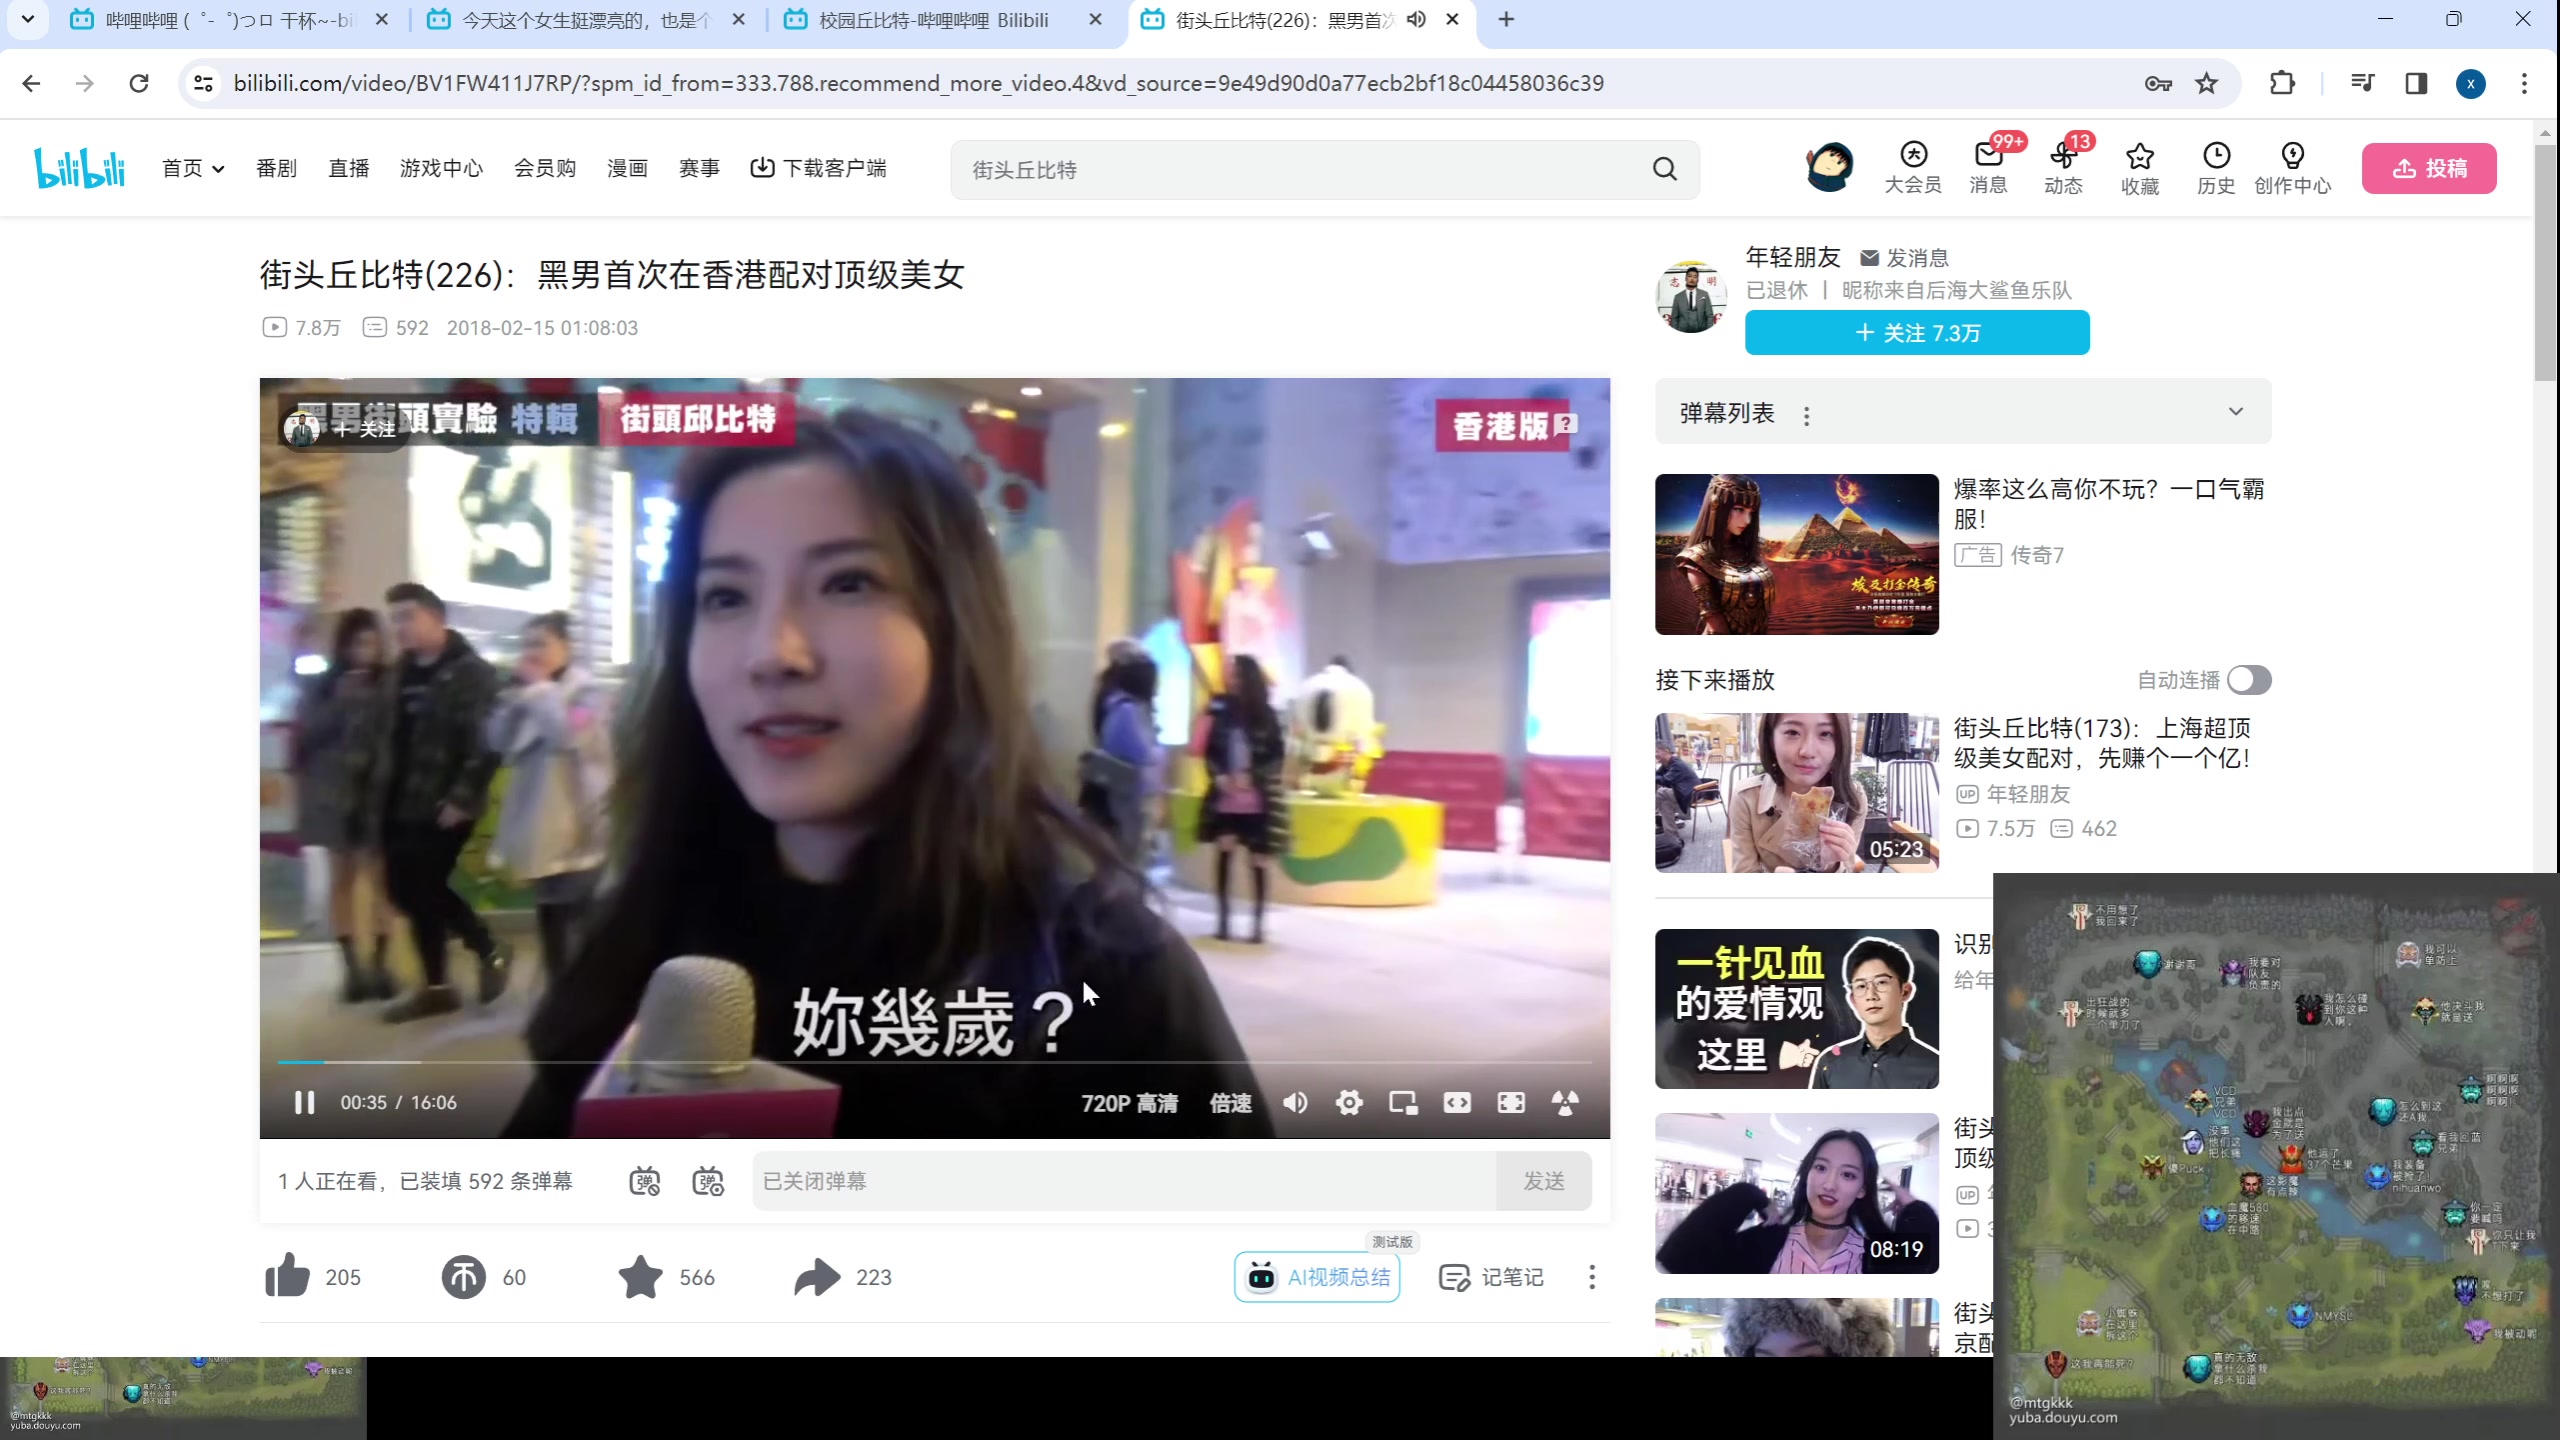The width and height of the screenshot is (2560, 1440).
Task: Click the coin donate icon
Action: (x=463, y=1277)
